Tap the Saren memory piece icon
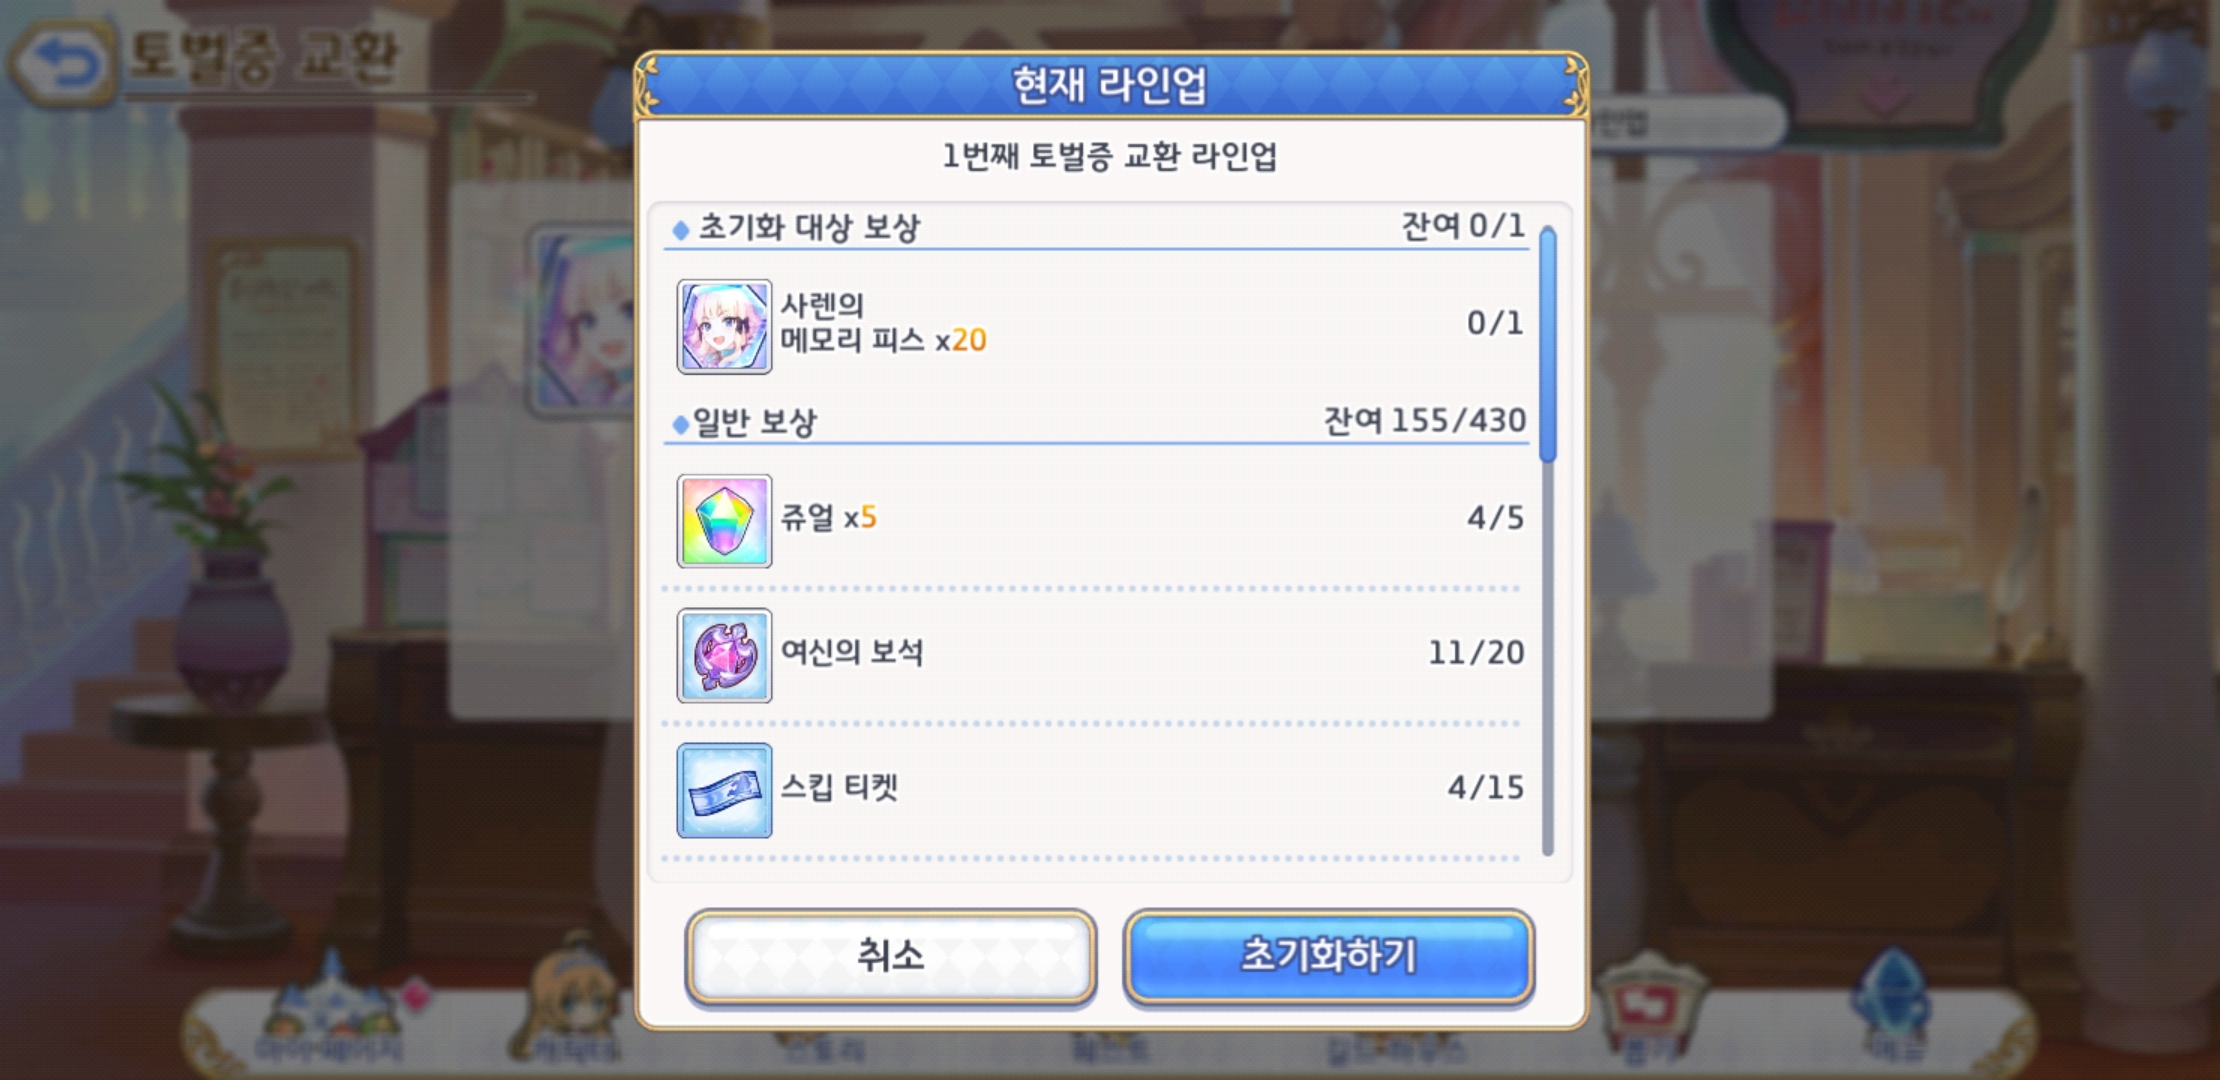Image resolution: width=2220 pixels, height=1080 pixels. point(724,327)
